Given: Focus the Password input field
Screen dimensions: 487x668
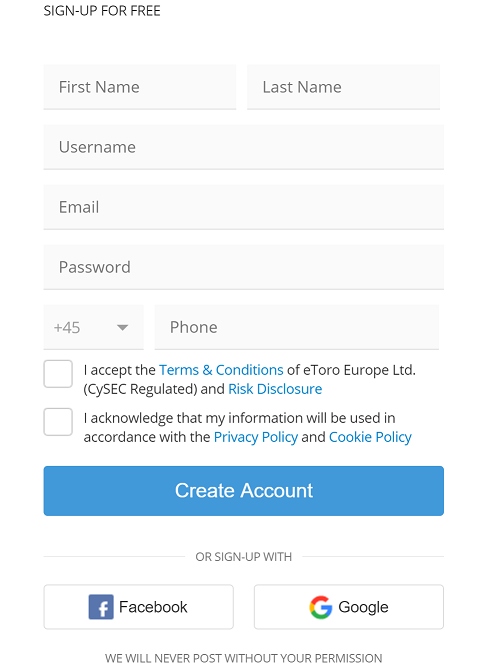Looking at the screenshot, I should 244,268.
